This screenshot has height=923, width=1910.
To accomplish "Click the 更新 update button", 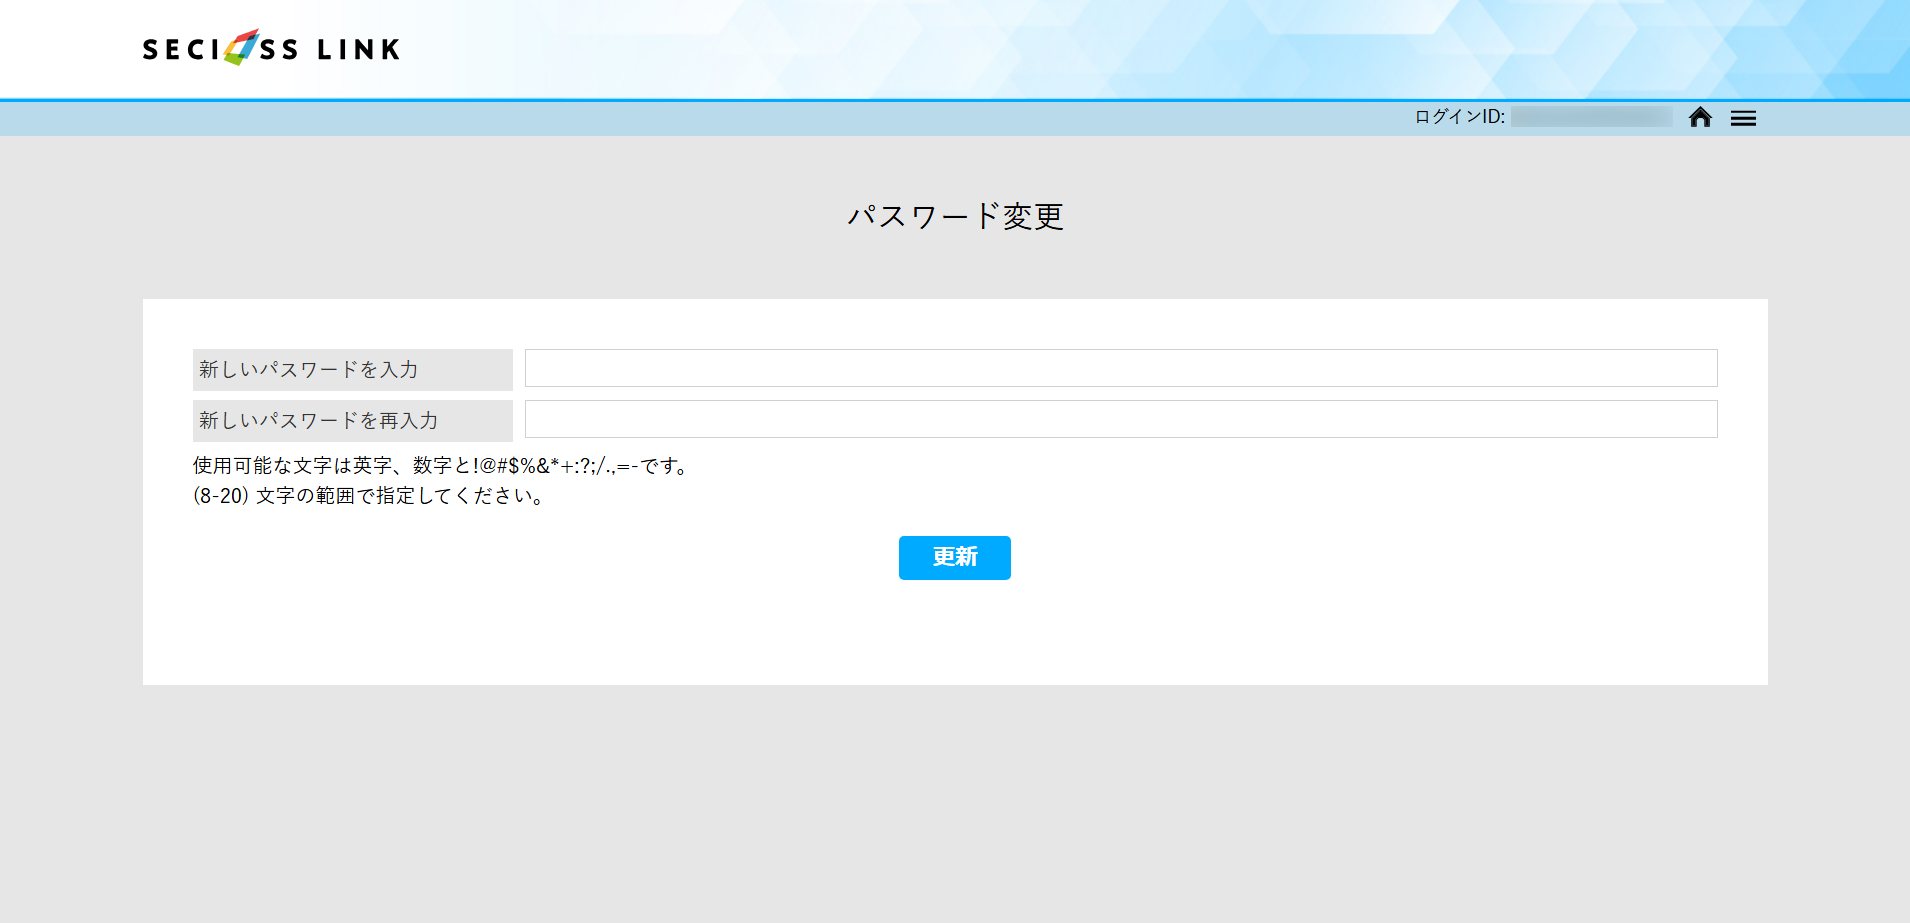I will tap(954, 558).
